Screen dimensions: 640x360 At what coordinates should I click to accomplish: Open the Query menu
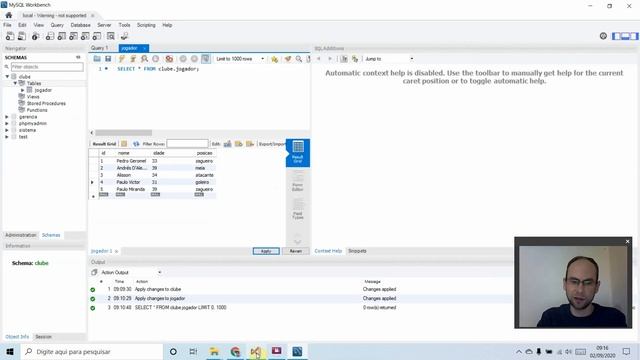point(57,25)
